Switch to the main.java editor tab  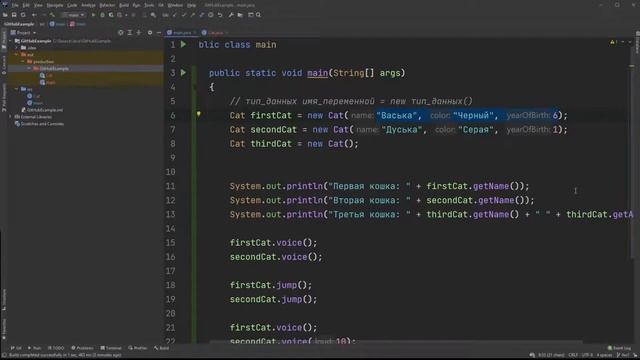(x=182, y=33)
